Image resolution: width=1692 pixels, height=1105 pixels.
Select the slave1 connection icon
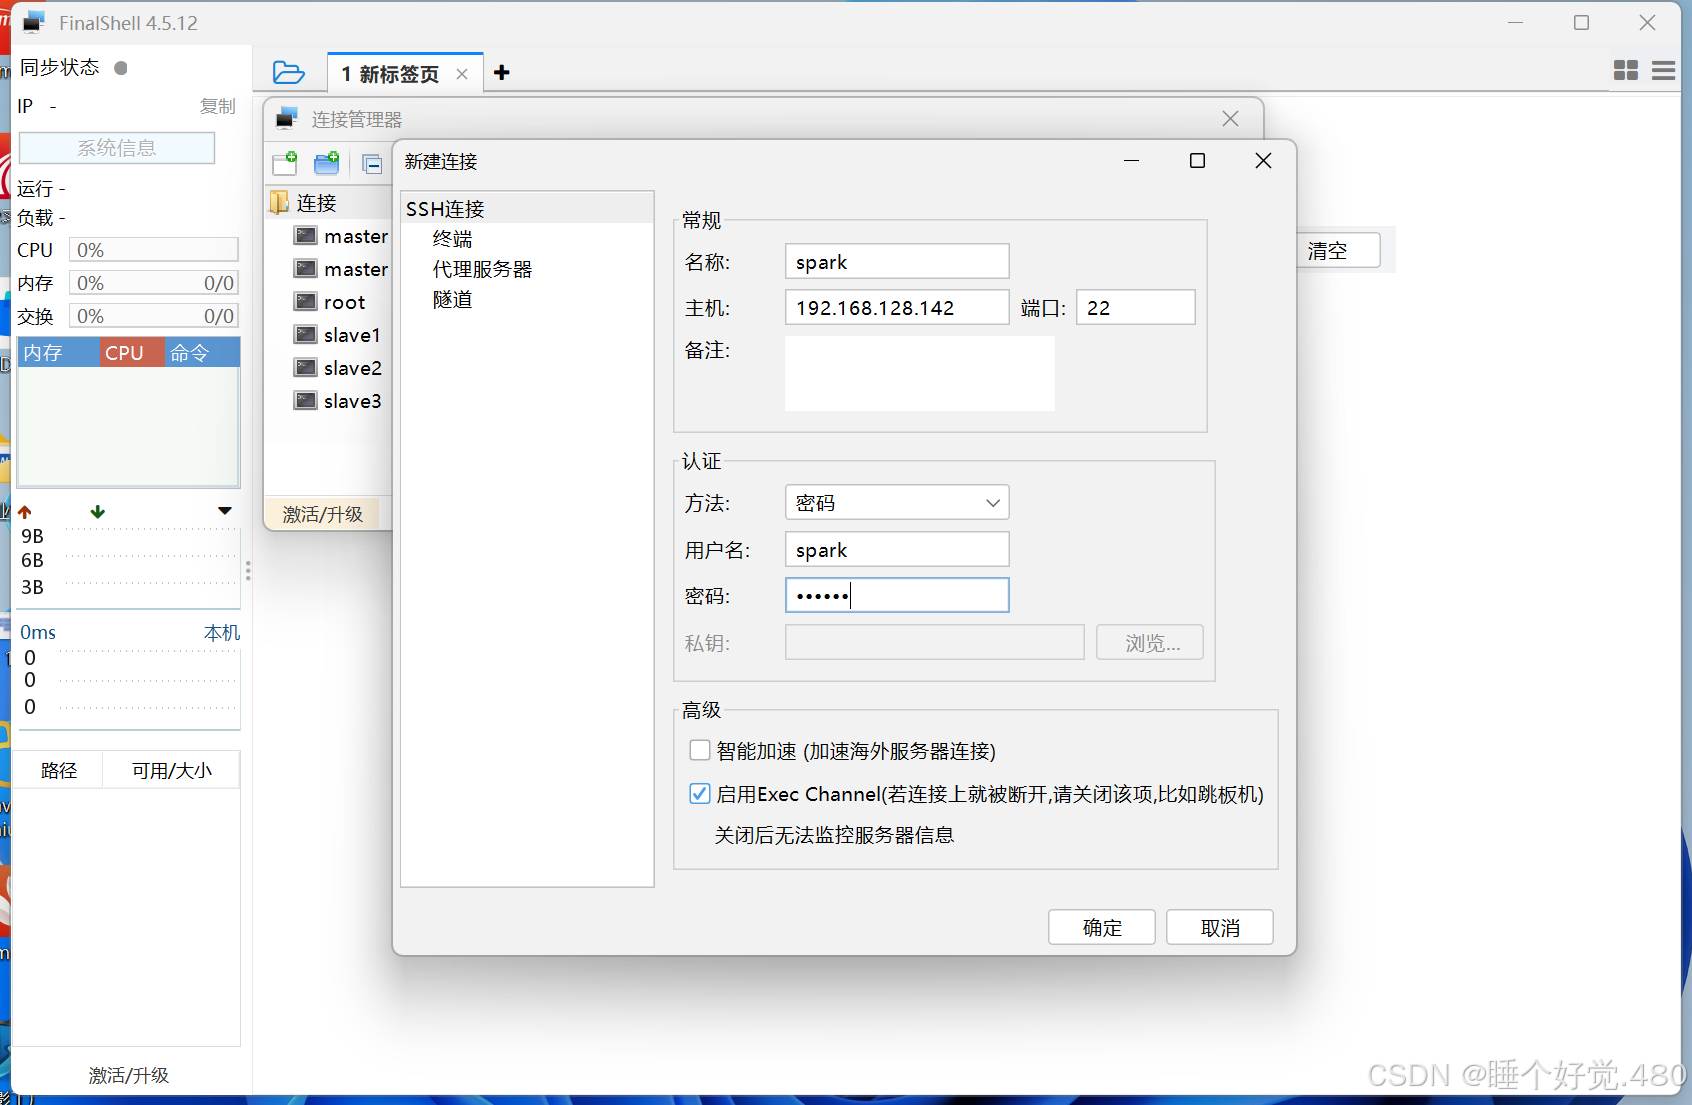pyautogui.click(x=305, y=334)
